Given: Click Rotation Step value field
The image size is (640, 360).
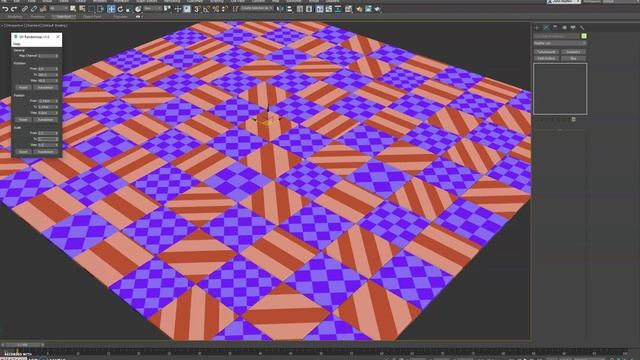Looking at the screenshot, I should [x=48, y=81].
